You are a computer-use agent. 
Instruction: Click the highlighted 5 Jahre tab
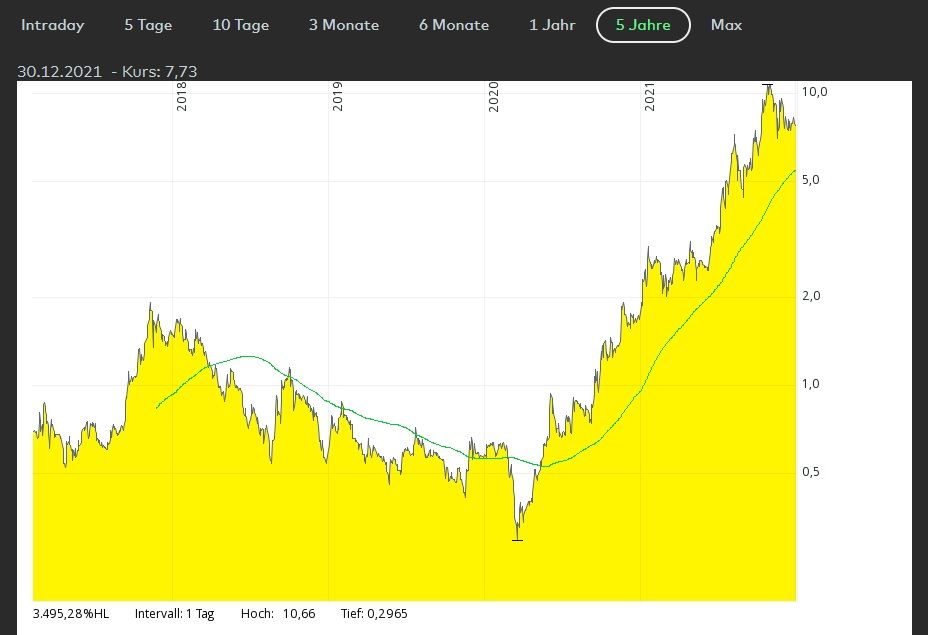[643, 25]
